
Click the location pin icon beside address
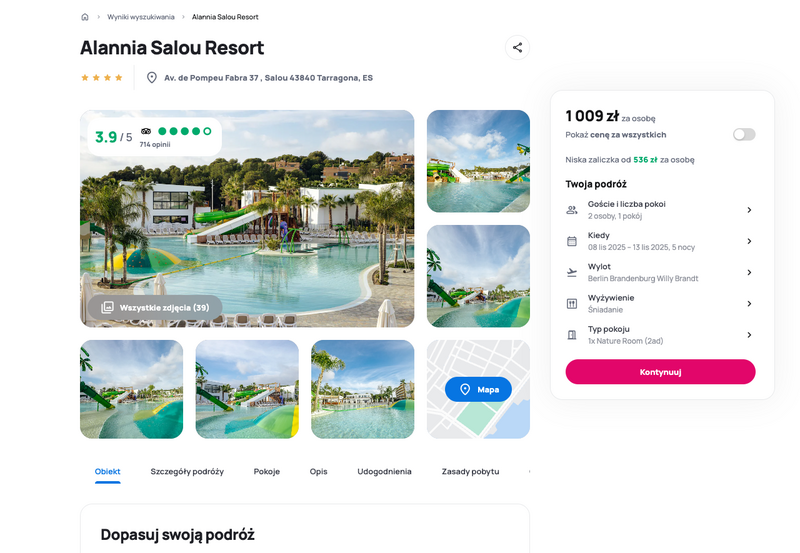click(x=152, y=78)
